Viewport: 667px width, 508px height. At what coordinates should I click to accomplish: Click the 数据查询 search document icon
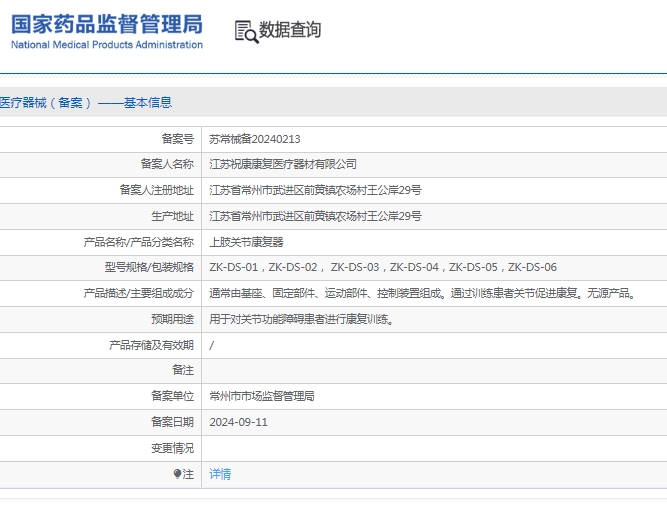click(246, 32)
